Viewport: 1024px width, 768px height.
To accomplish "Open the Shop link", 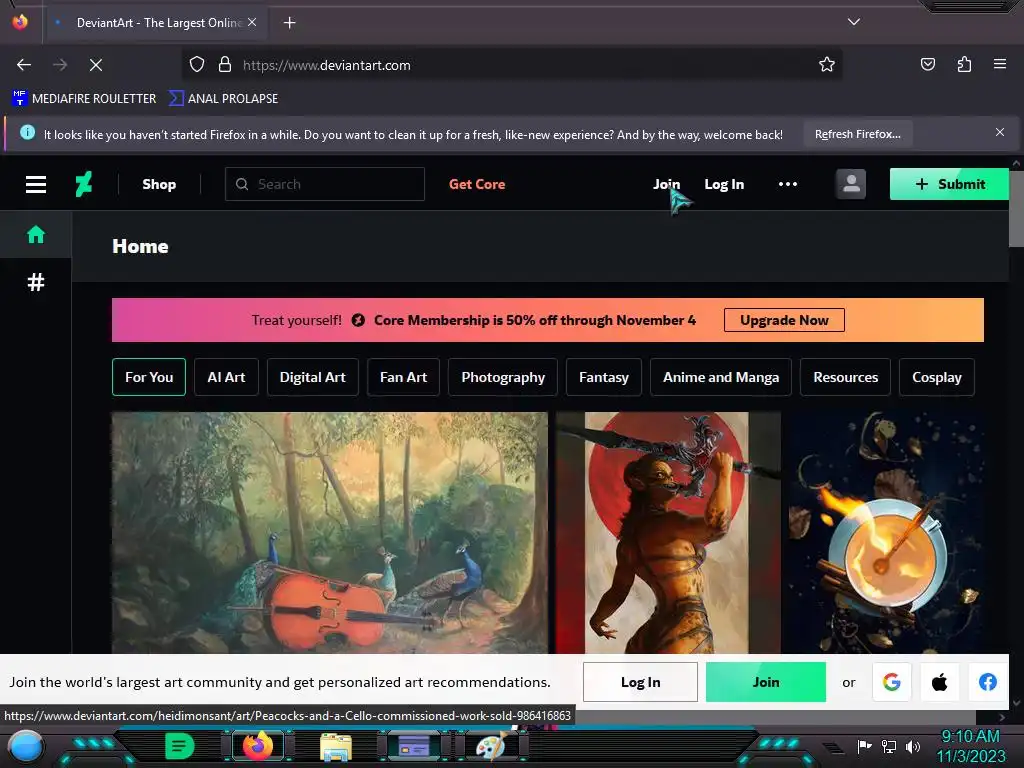I will pyautogui.click(x=159, y=184).
